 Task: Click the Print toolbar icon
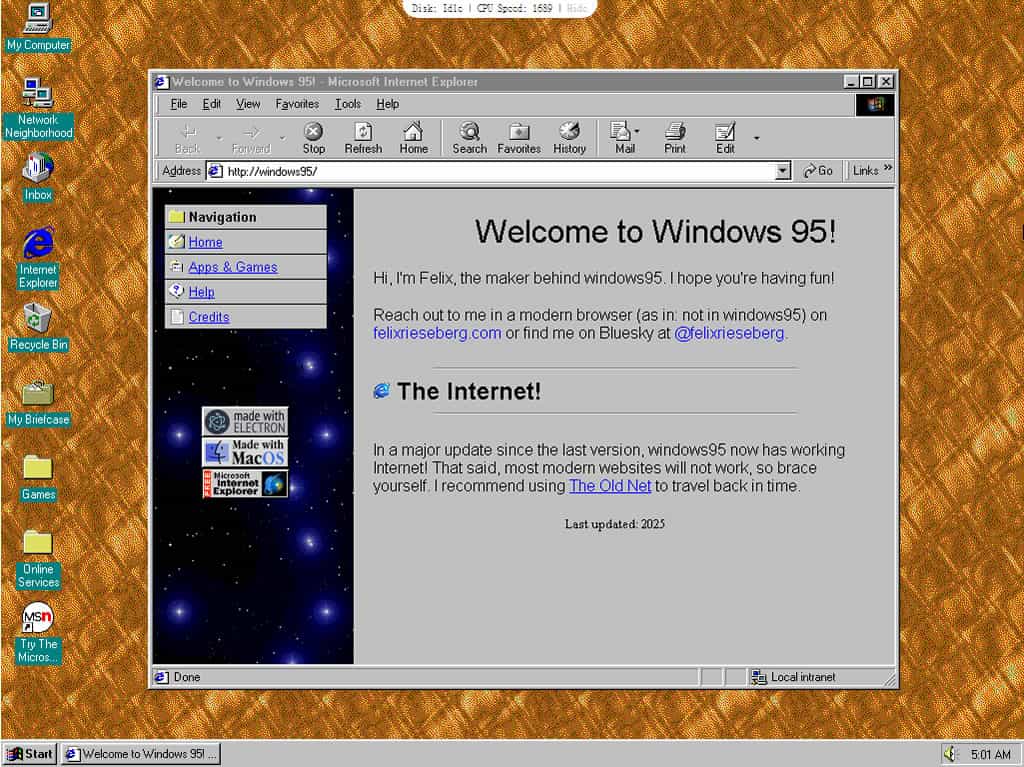point(675,138)
